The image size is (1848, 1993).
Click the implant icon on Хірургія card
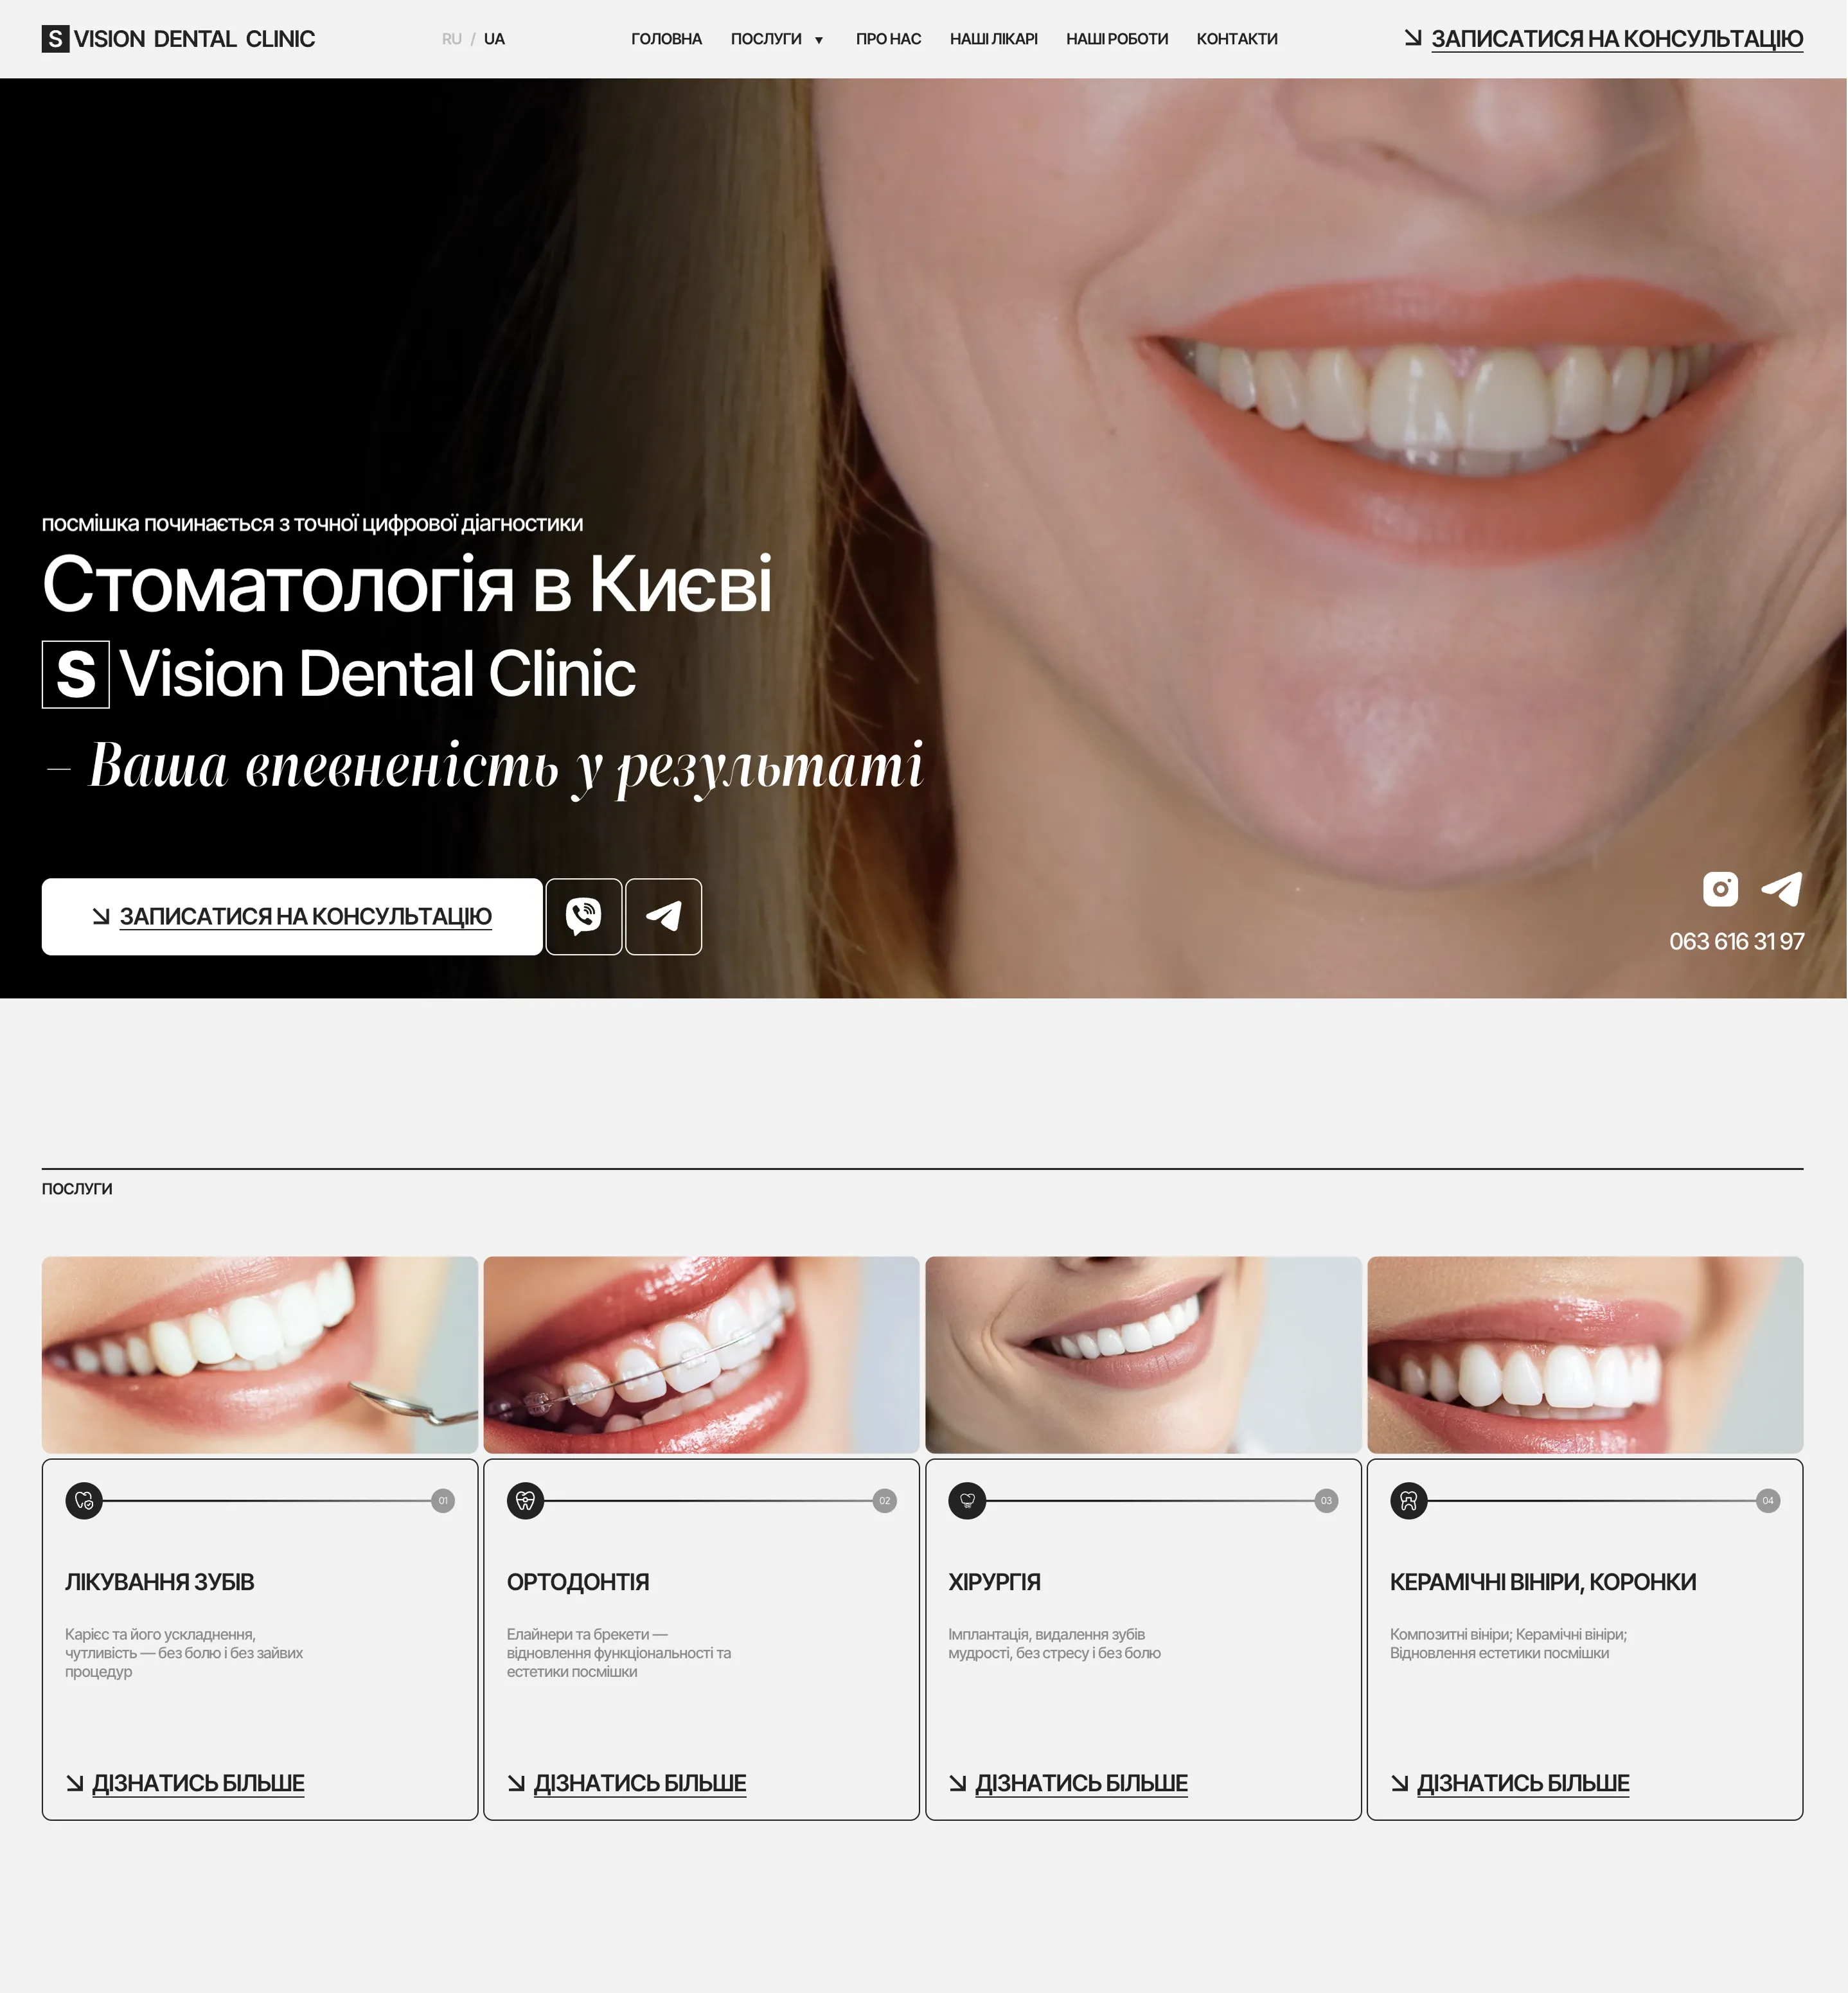[967, 1500]
